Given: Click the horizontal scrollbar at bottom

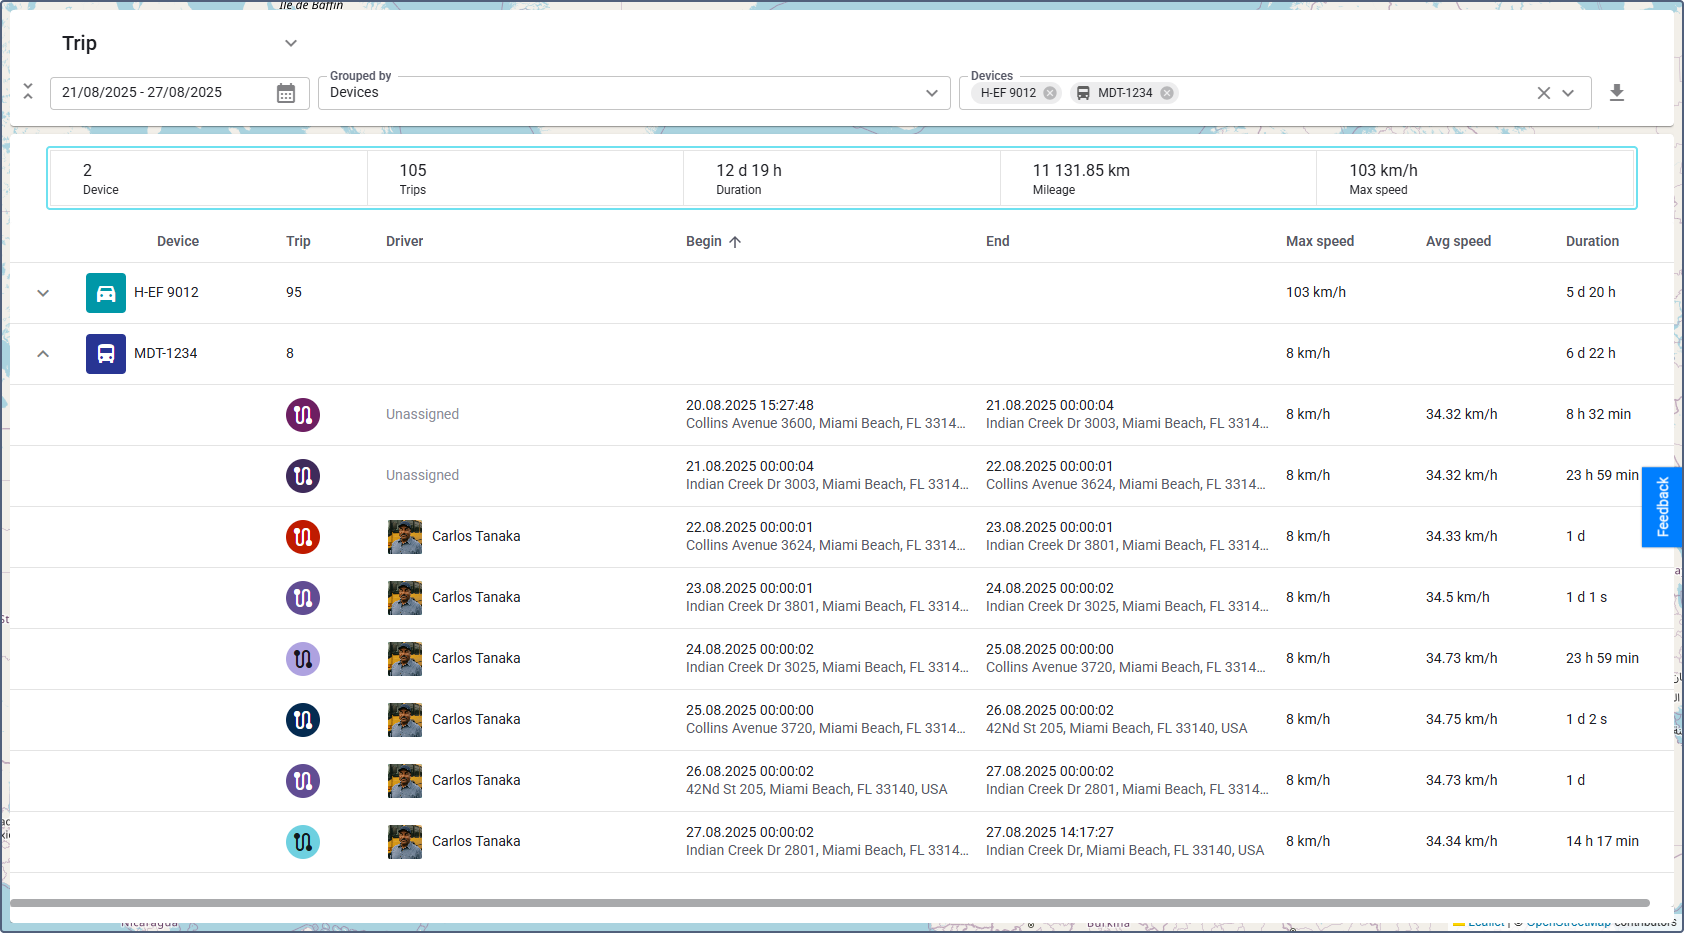Looking at the screenshot, I should [829, 903].
